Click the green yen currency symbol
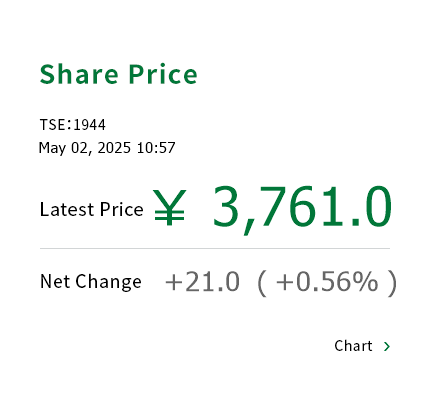Viewport: 430px width, 413px height. [x=169, y=207]
